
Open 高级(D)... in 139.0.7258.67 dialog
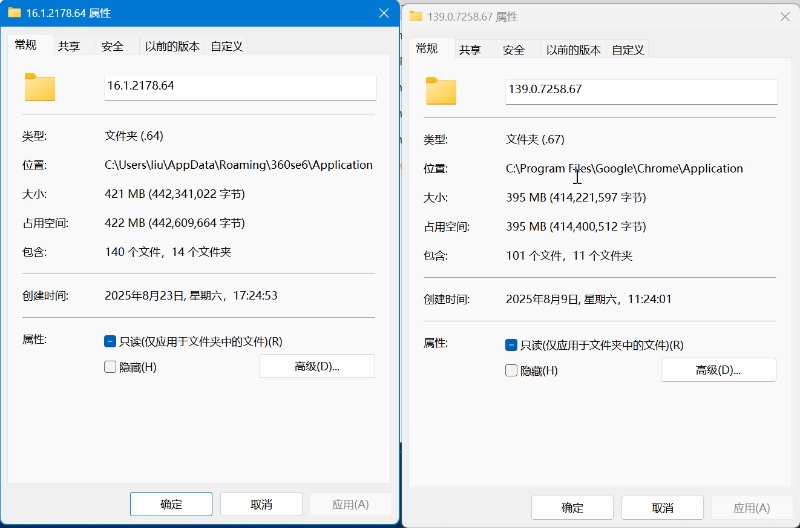pyautogui.click(x=718, y=370)
